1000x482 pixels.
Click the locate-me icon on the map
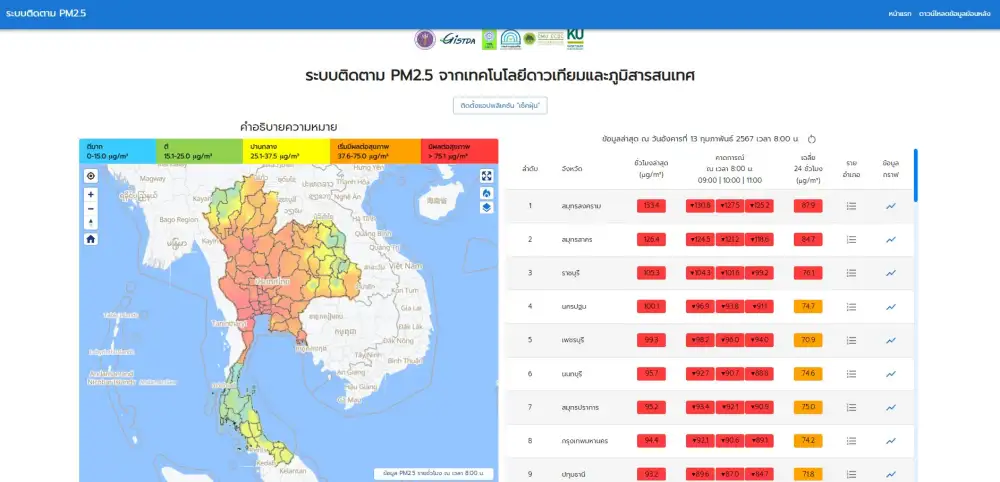[90, 175]
